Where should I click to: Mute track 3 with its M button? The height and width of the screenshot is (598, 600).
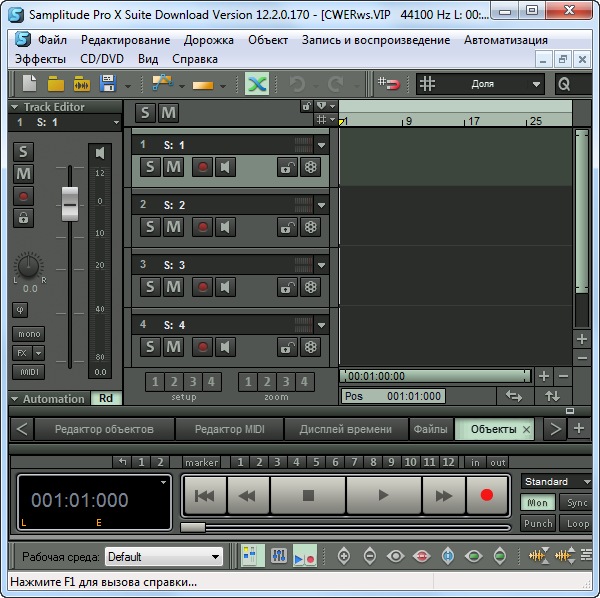(x=173, y=287)
